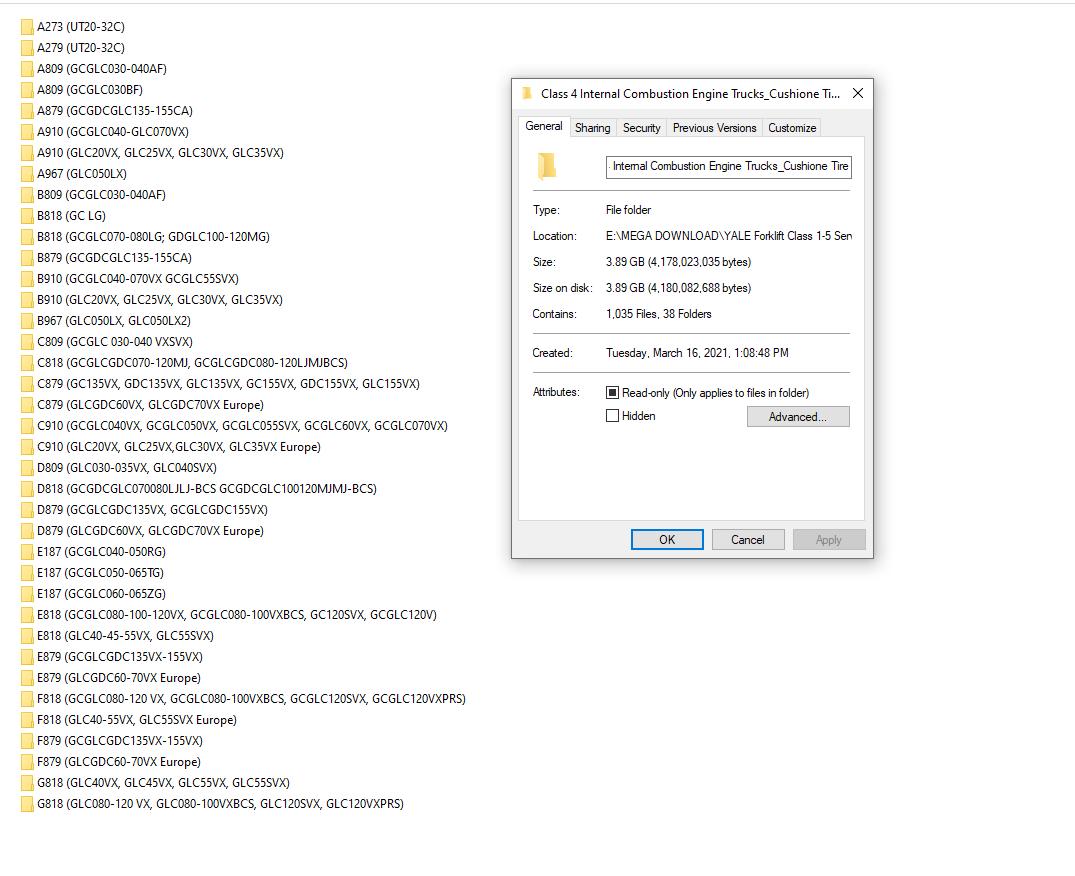Click folder icon of A967 (GLC050LX)
The width and height of the screenshot is (1075, 876).
pos(27,174)
